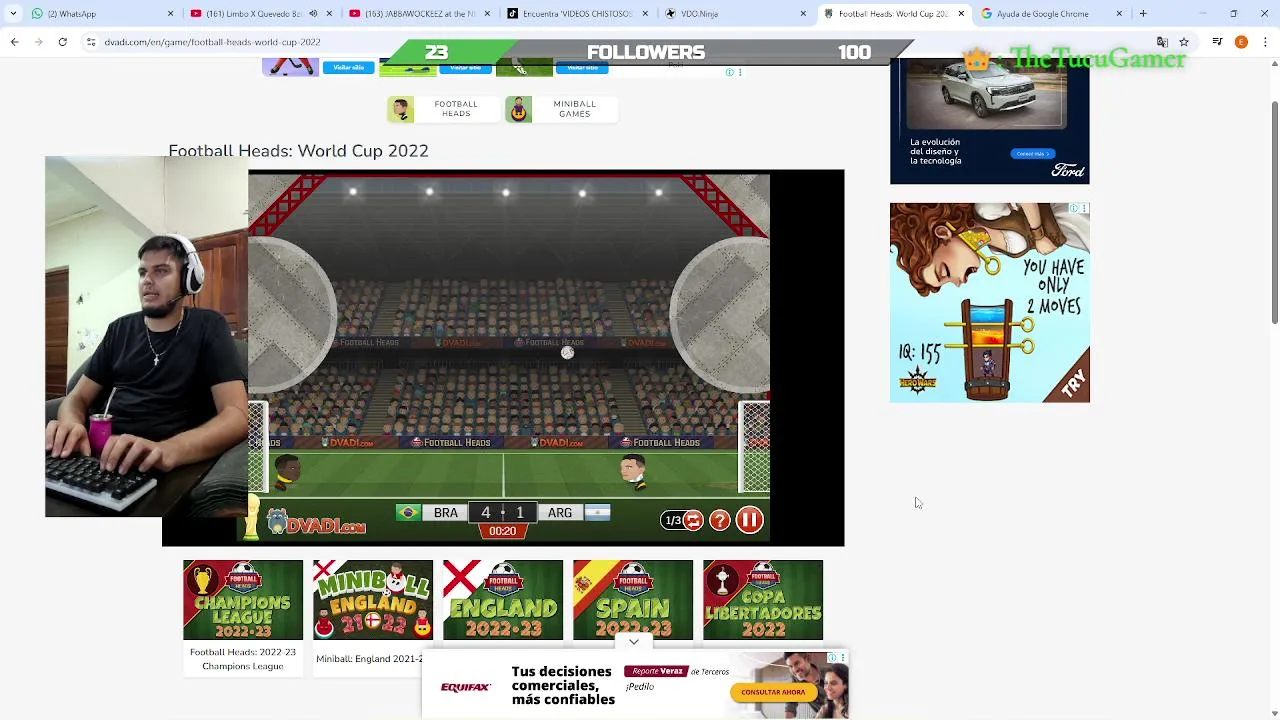Click the Miniball Games category avatar icon
Image resolution: width=1280 pixels, height=720 pixels.
coord(518,109)
